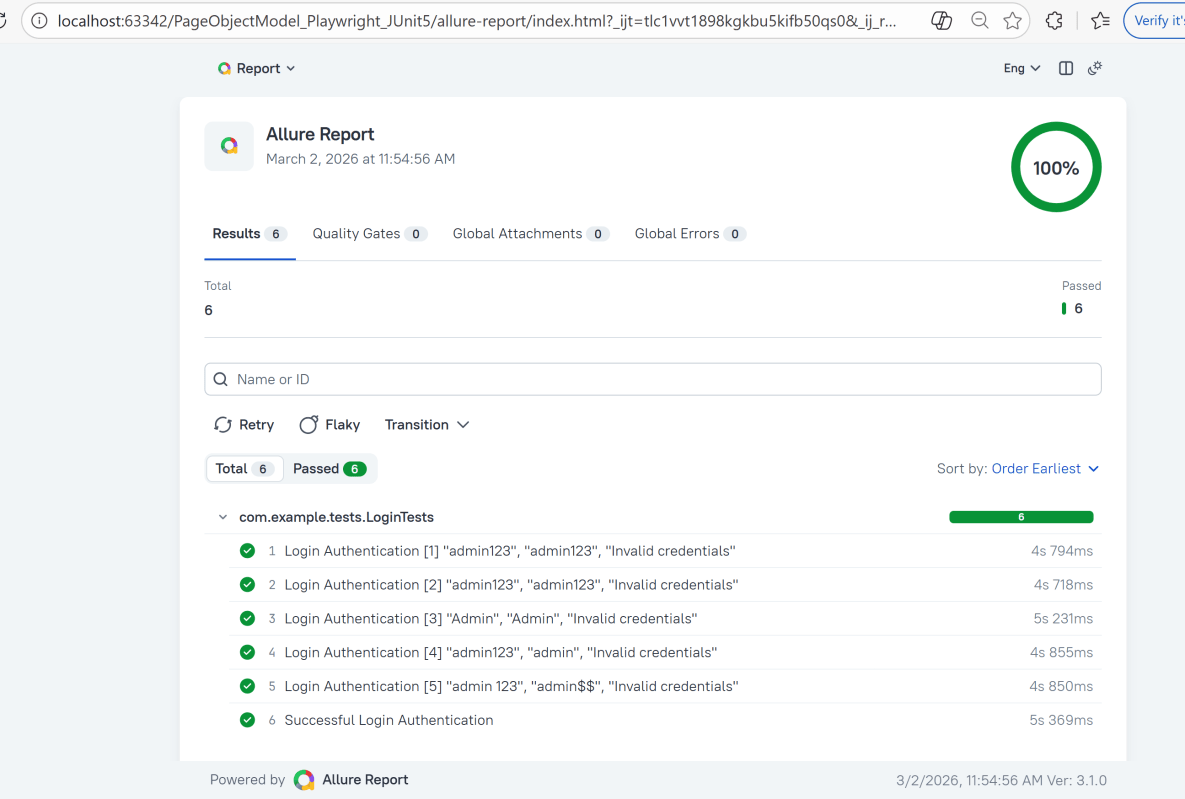Open the browser extensions puzzle icon
The width and height of the screenshot is (1185, 799).
tap(1054, 21)
